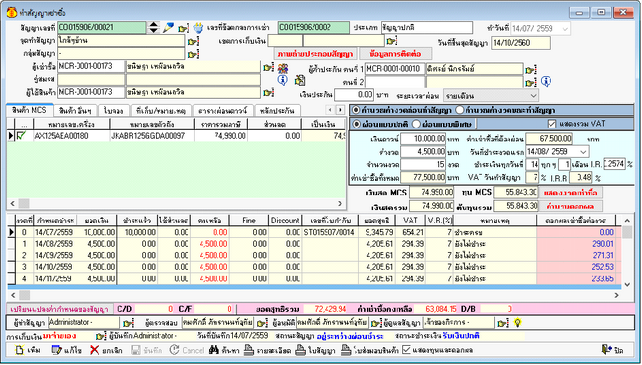
Task: Toggle the show VAT checkbox
Action: pyautogui.click(x=552, y=124)
